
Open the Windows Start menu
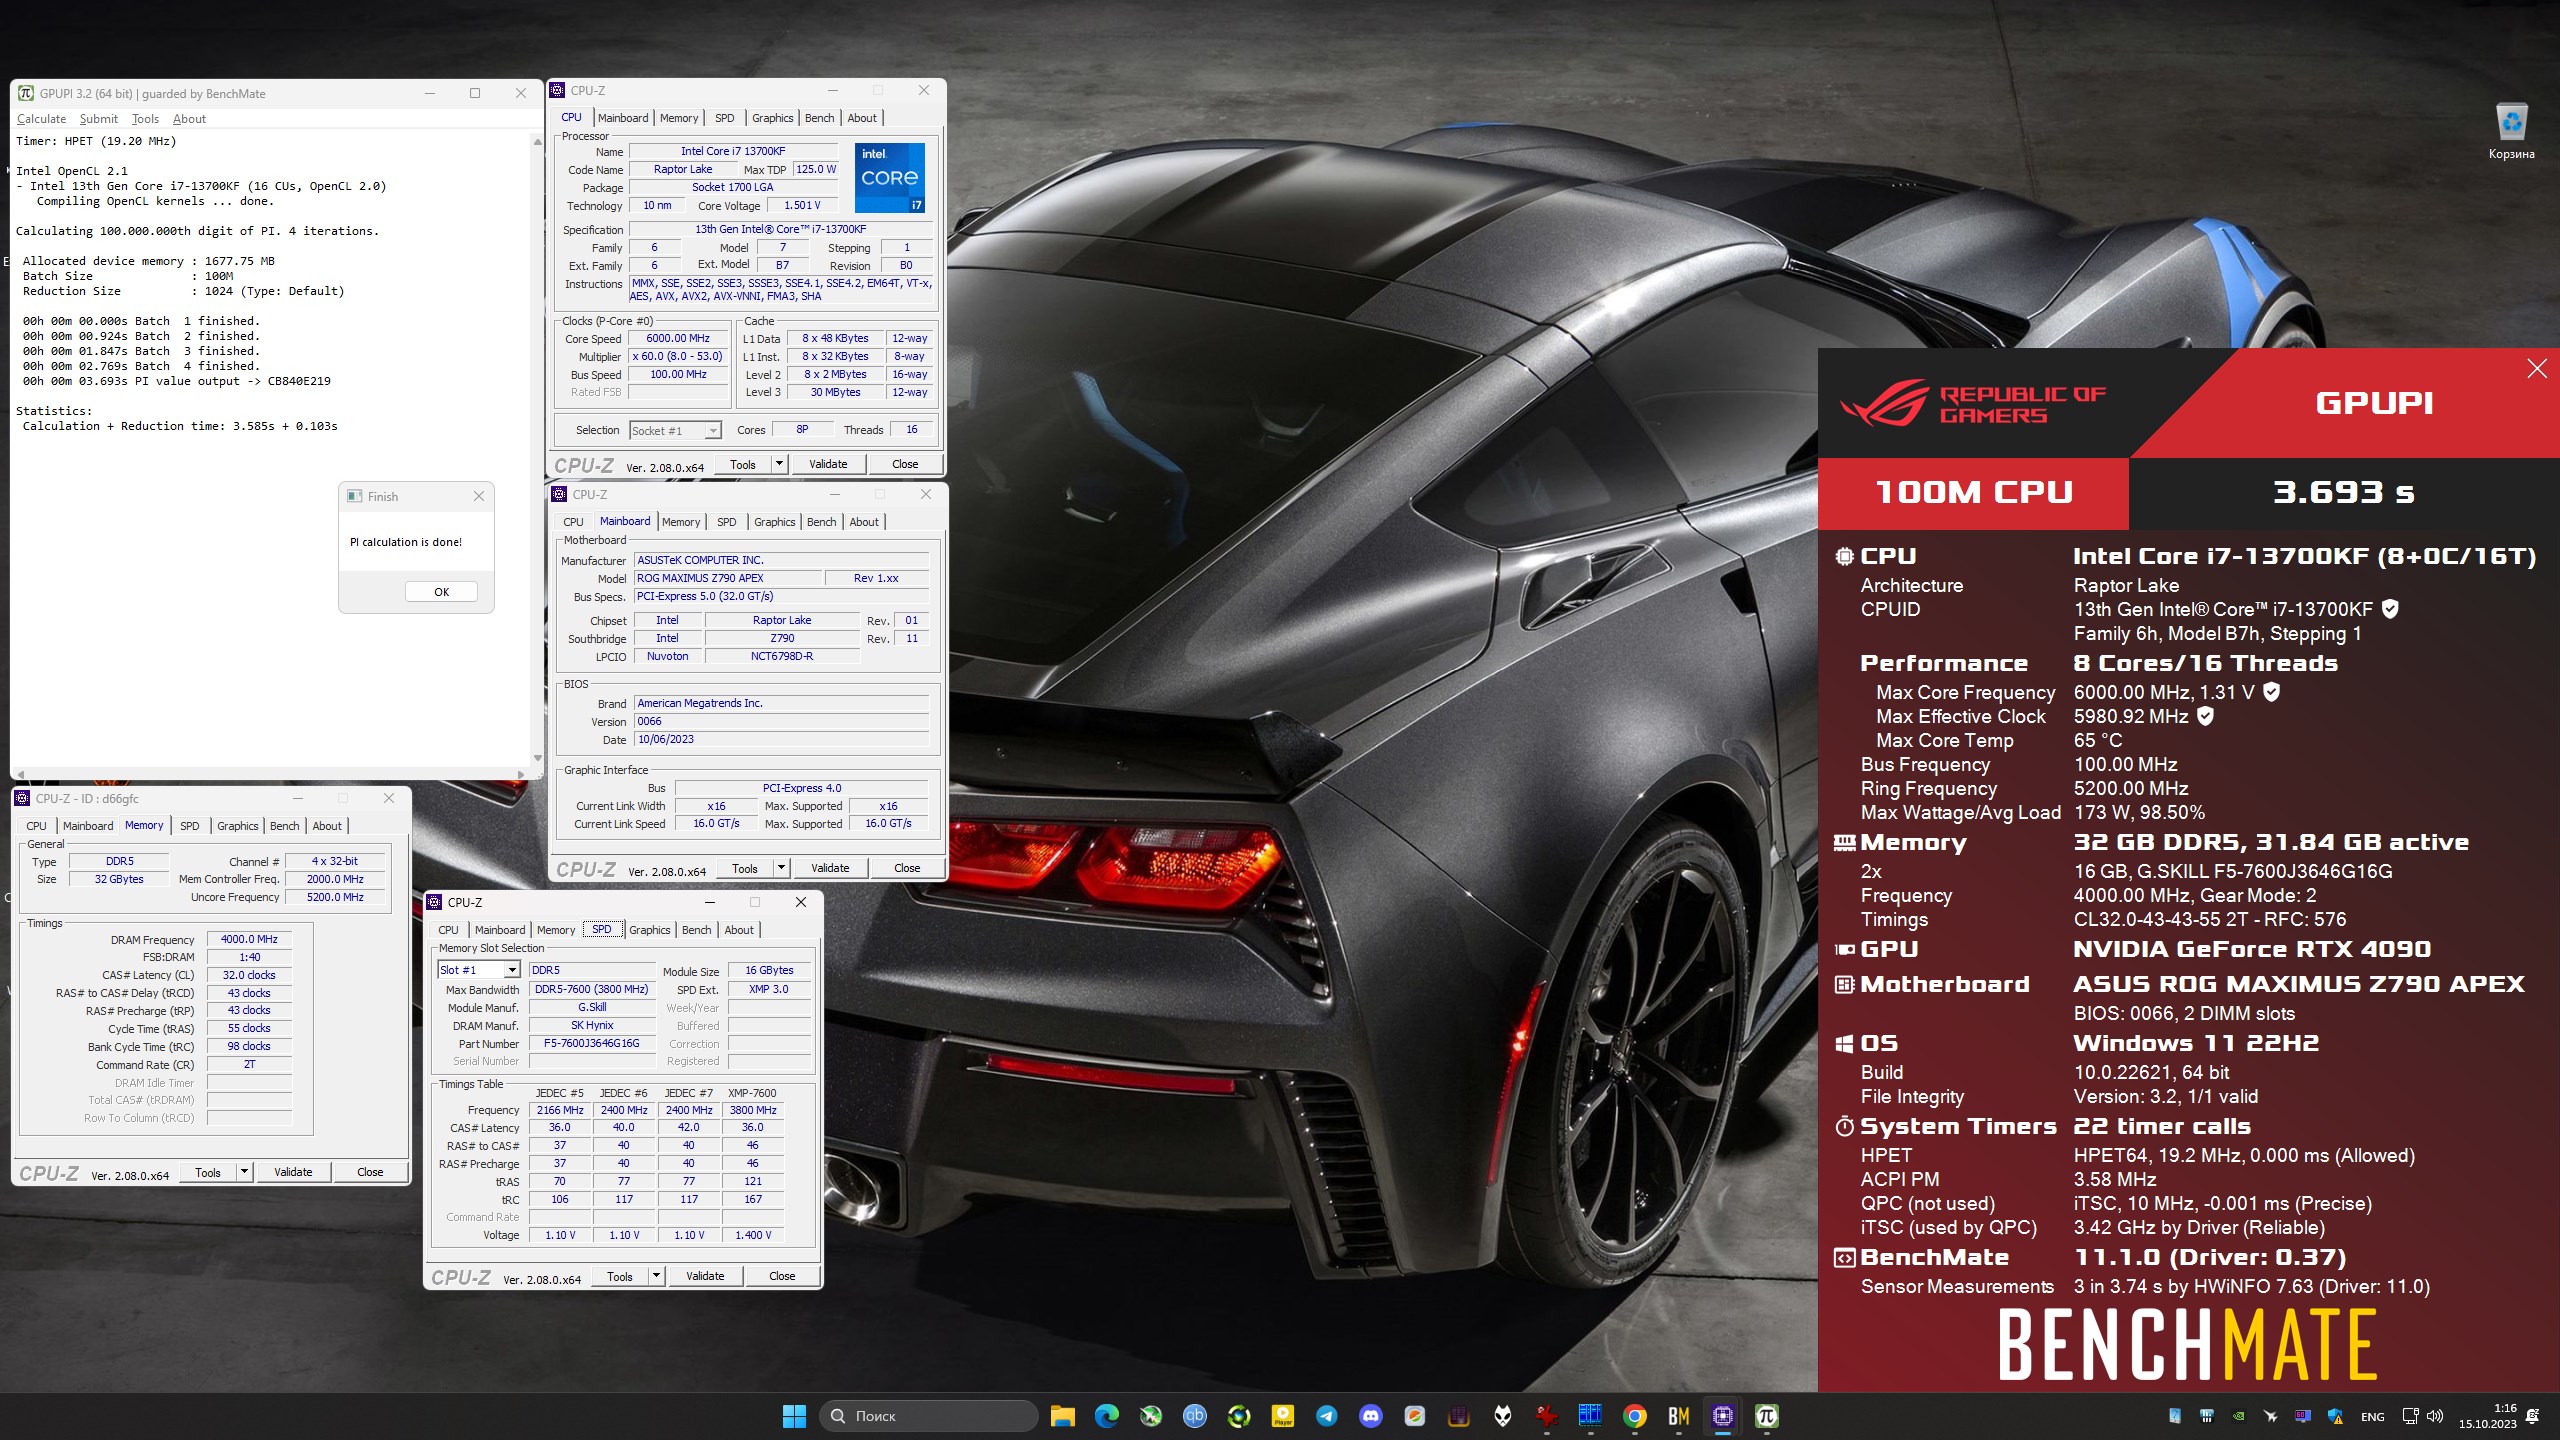[x=794, y=1416]
